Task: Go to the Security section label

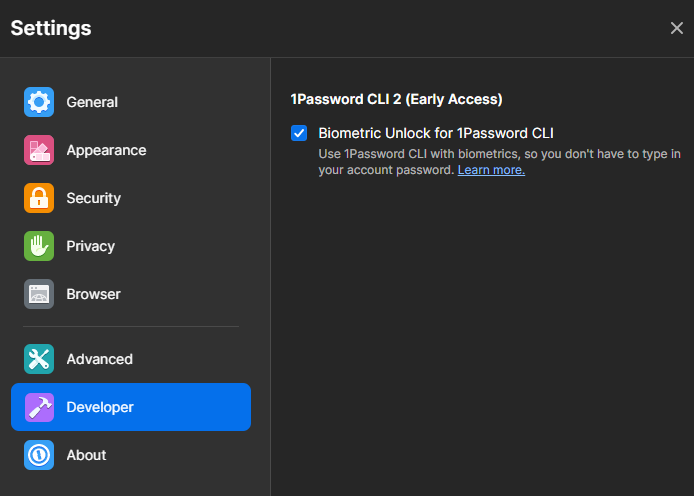Action: tap(94, 198)
